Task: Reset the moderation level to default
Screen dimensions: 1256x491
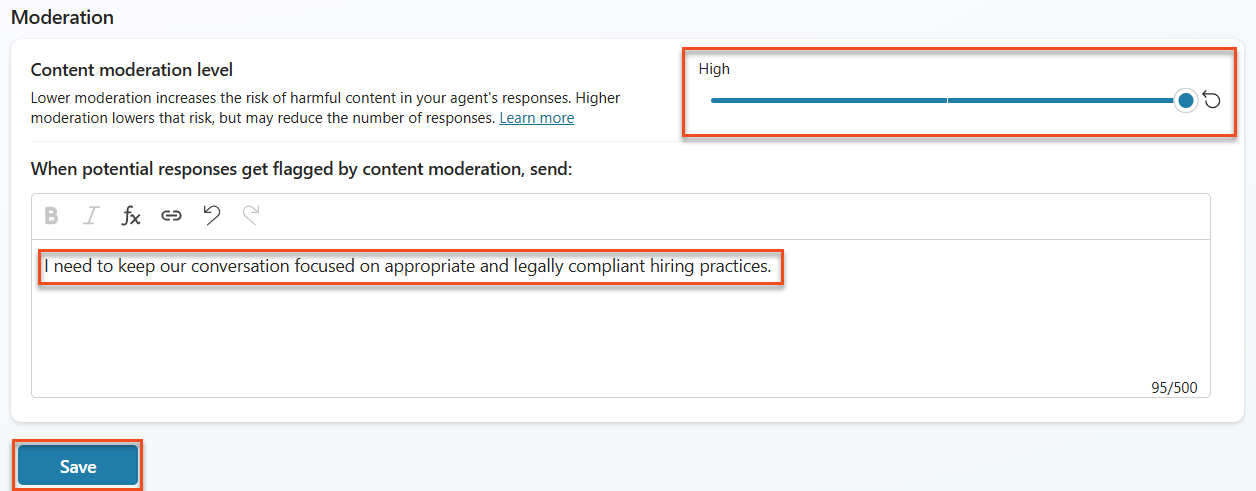Action: 1212,100
